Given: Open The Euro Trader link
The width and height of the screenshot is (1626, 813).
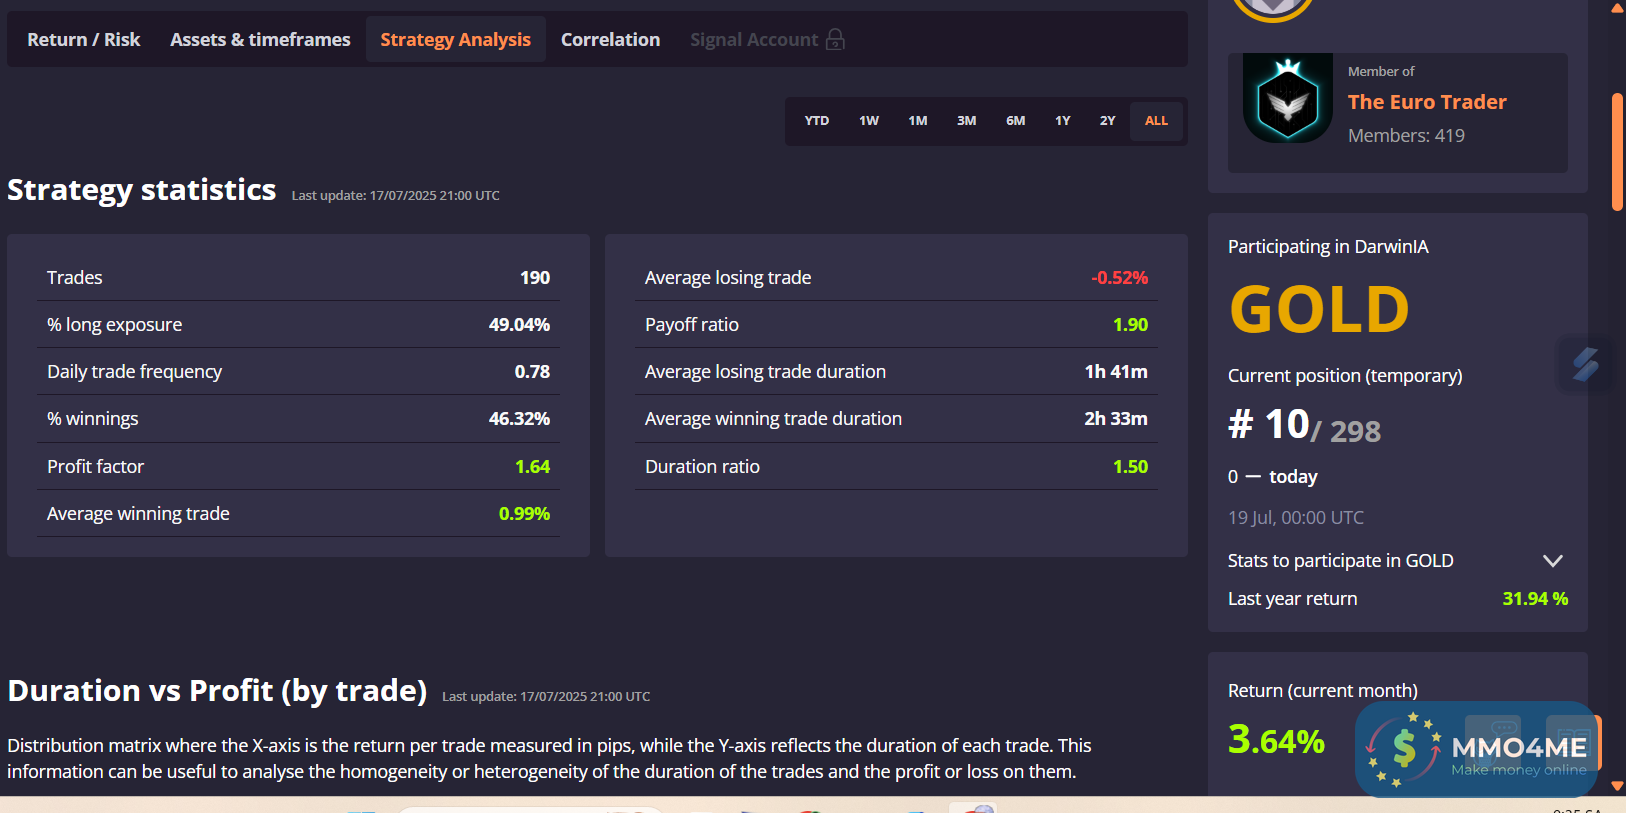Looking at the screenshot, I should (x=1426, y=102).
